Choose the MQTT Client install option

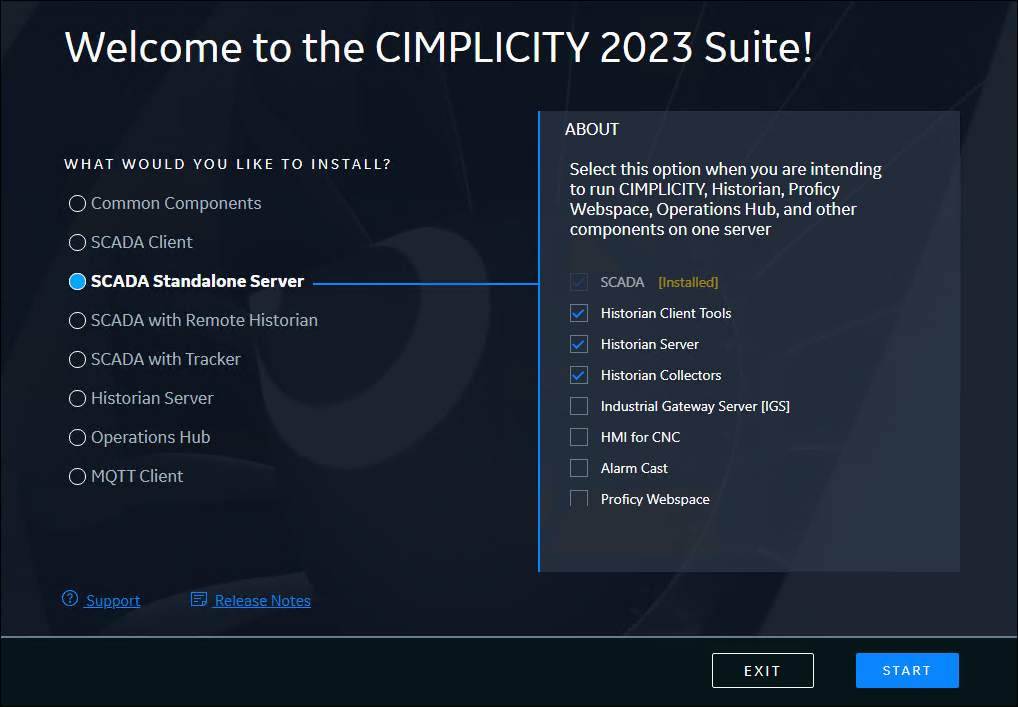pos(77,476)
